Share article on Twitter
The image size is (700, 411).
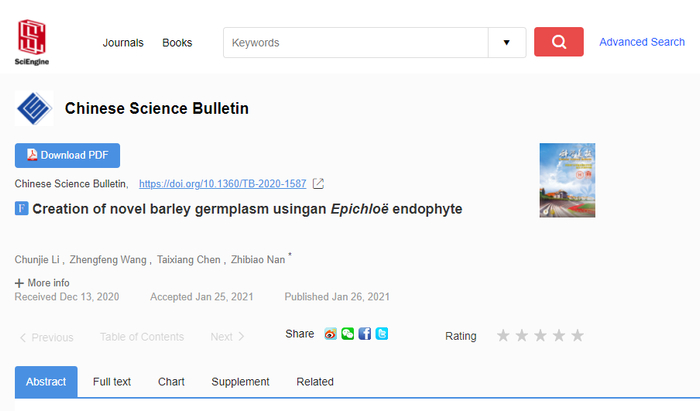(381, 334)
